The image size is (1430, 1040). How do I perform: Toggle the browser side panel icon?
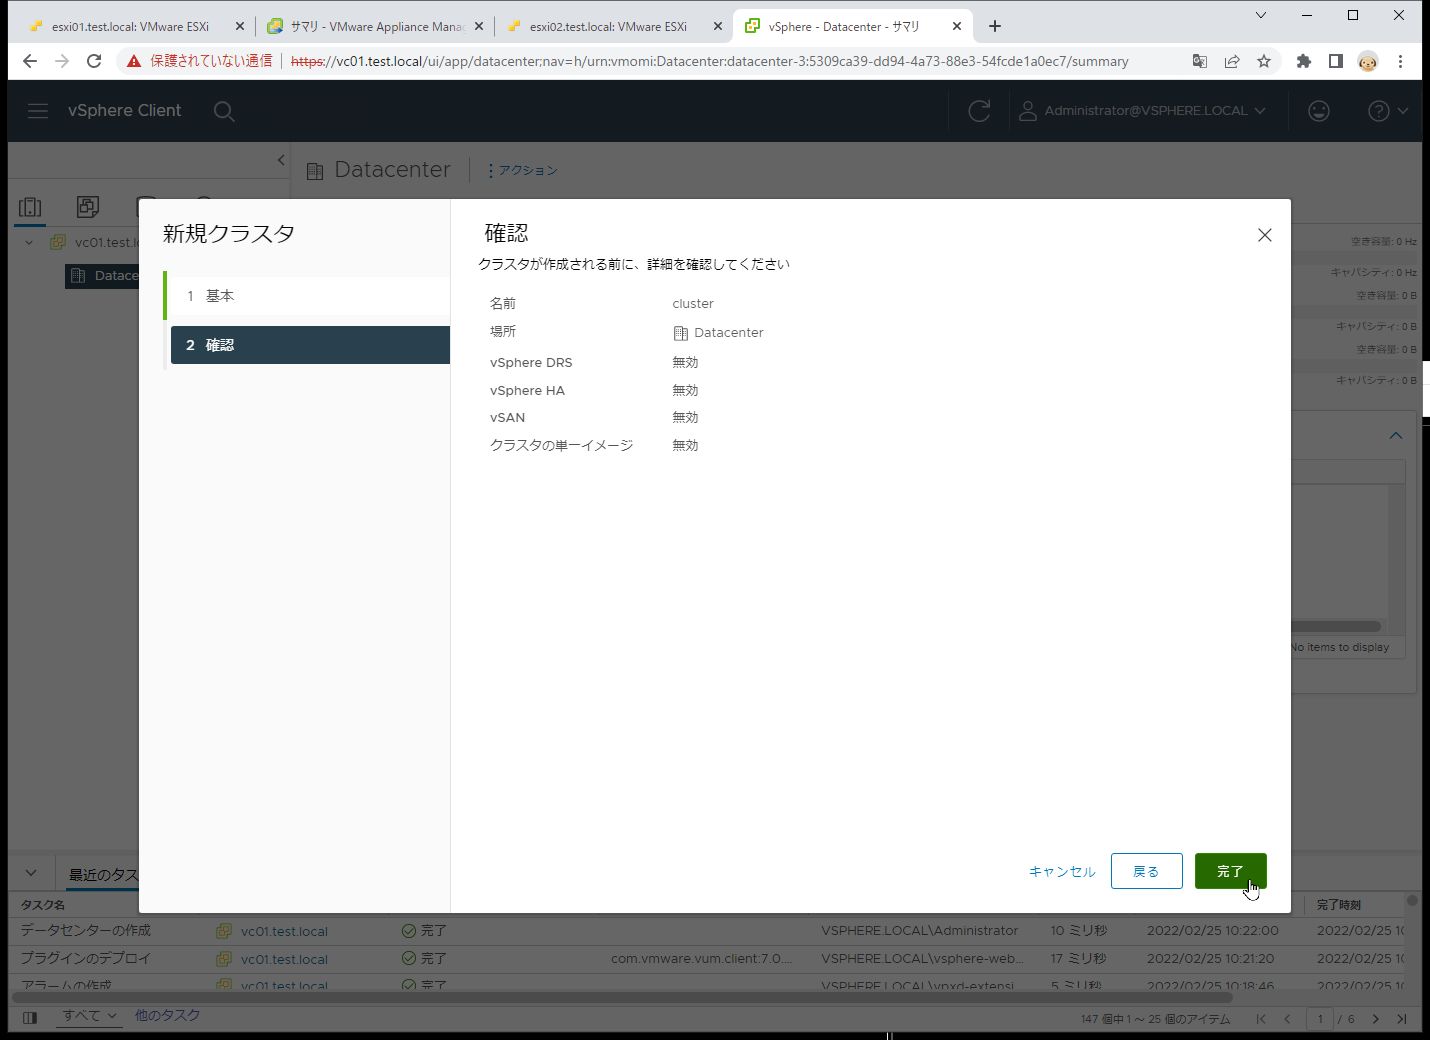pyautogui.click(x=1335, y=62)
